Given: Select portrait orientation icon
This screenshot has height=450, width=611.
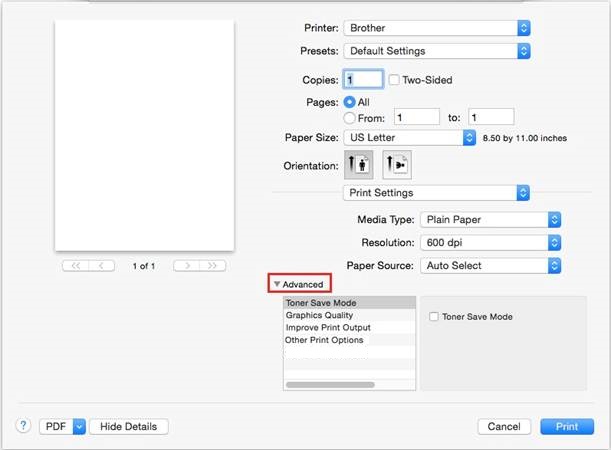Looking at the screenshot, I should [x=358, y=165].
